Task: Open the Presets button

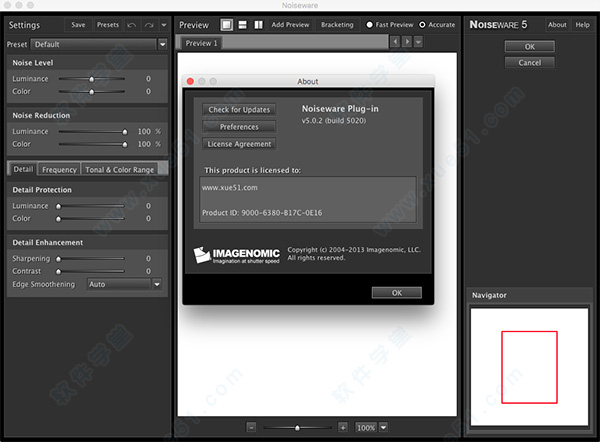Action: [x=108, y=25]
